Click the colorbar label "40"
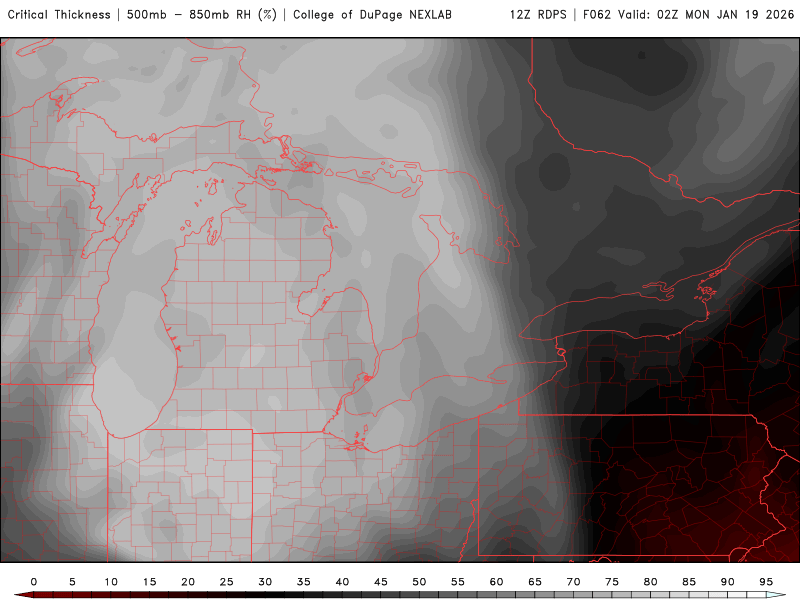 [342, 582]
